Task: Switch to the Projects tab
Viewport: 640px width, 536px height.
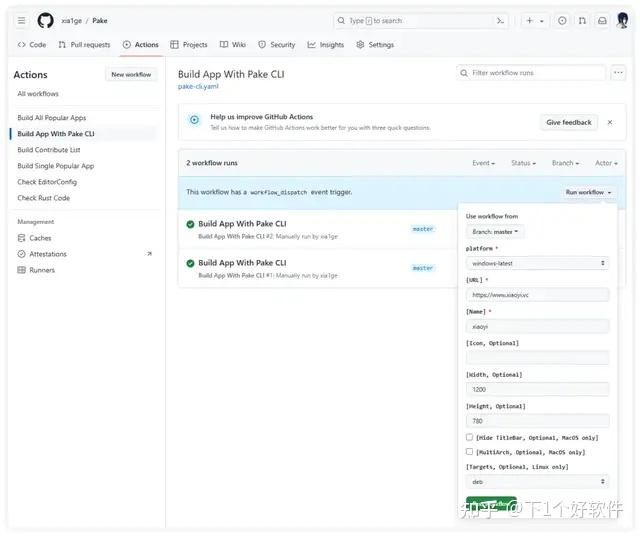Action: pyautogui.click(x=189, y=44)
